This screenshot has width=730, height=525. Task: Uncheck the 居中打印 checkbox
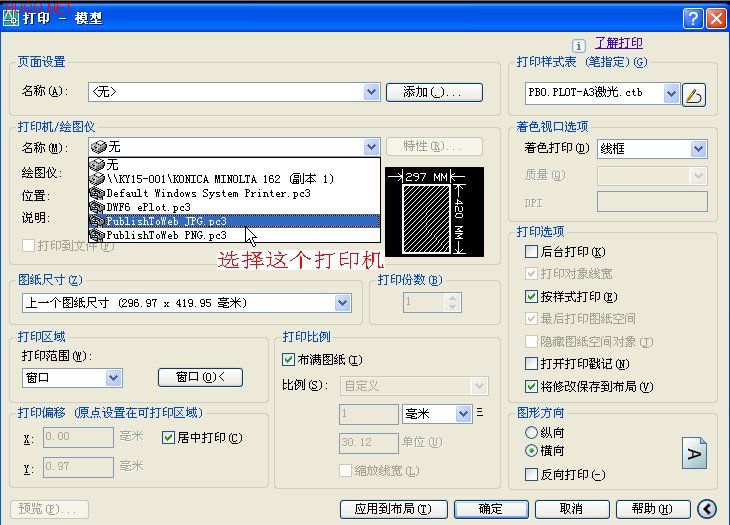click(168, 438)
